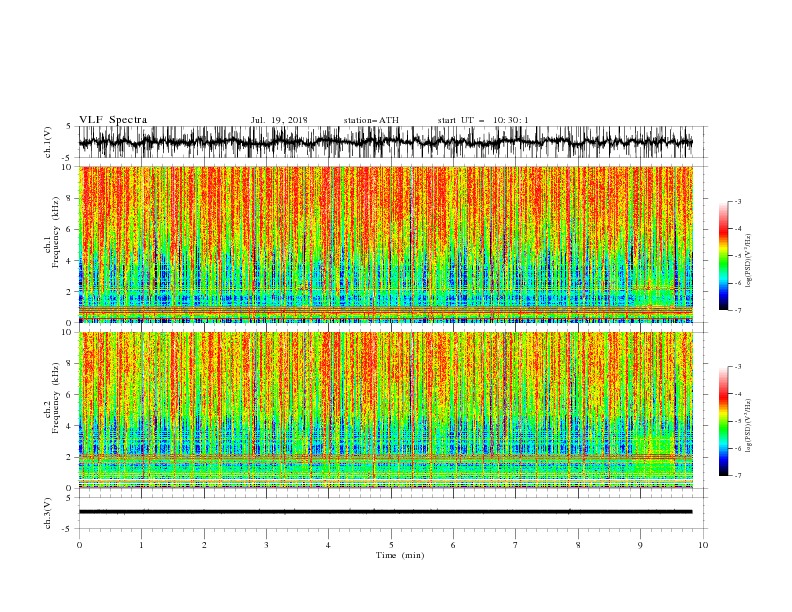Click the '-7' value on ch.2 colorbar

pos(738,476)
